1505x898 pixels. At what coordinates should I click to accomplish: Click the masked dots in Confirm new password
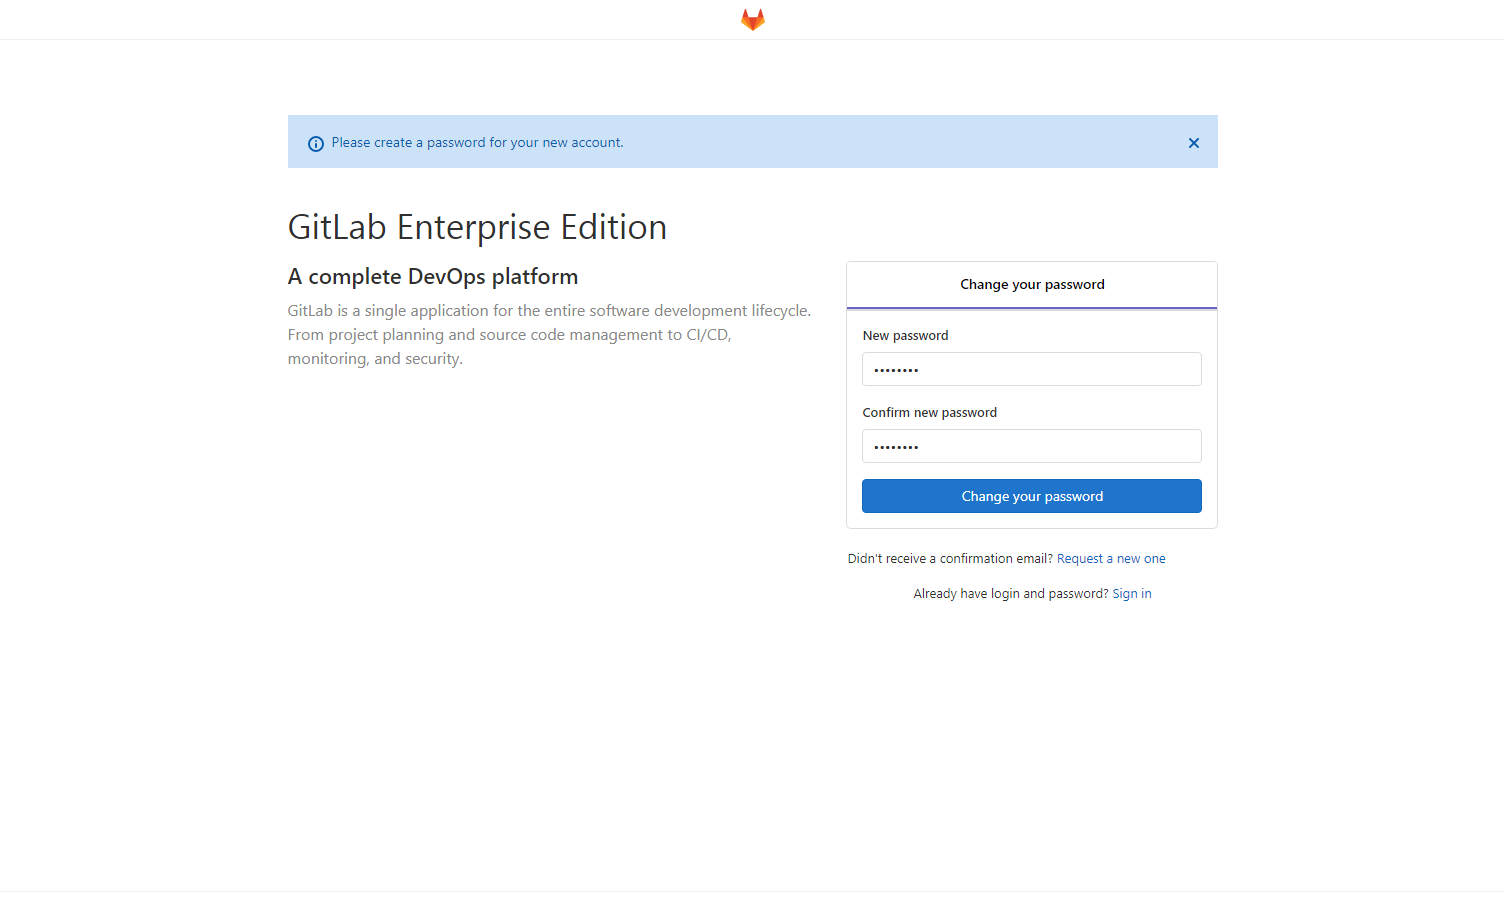pos(896,447)
